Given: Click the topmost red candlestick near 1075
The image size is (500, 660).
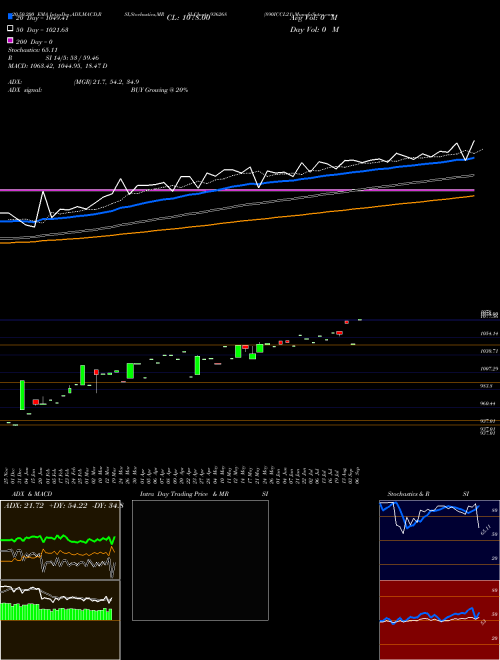Looking at the screenshot, I should pyautogui.click(x=347, y=322).
